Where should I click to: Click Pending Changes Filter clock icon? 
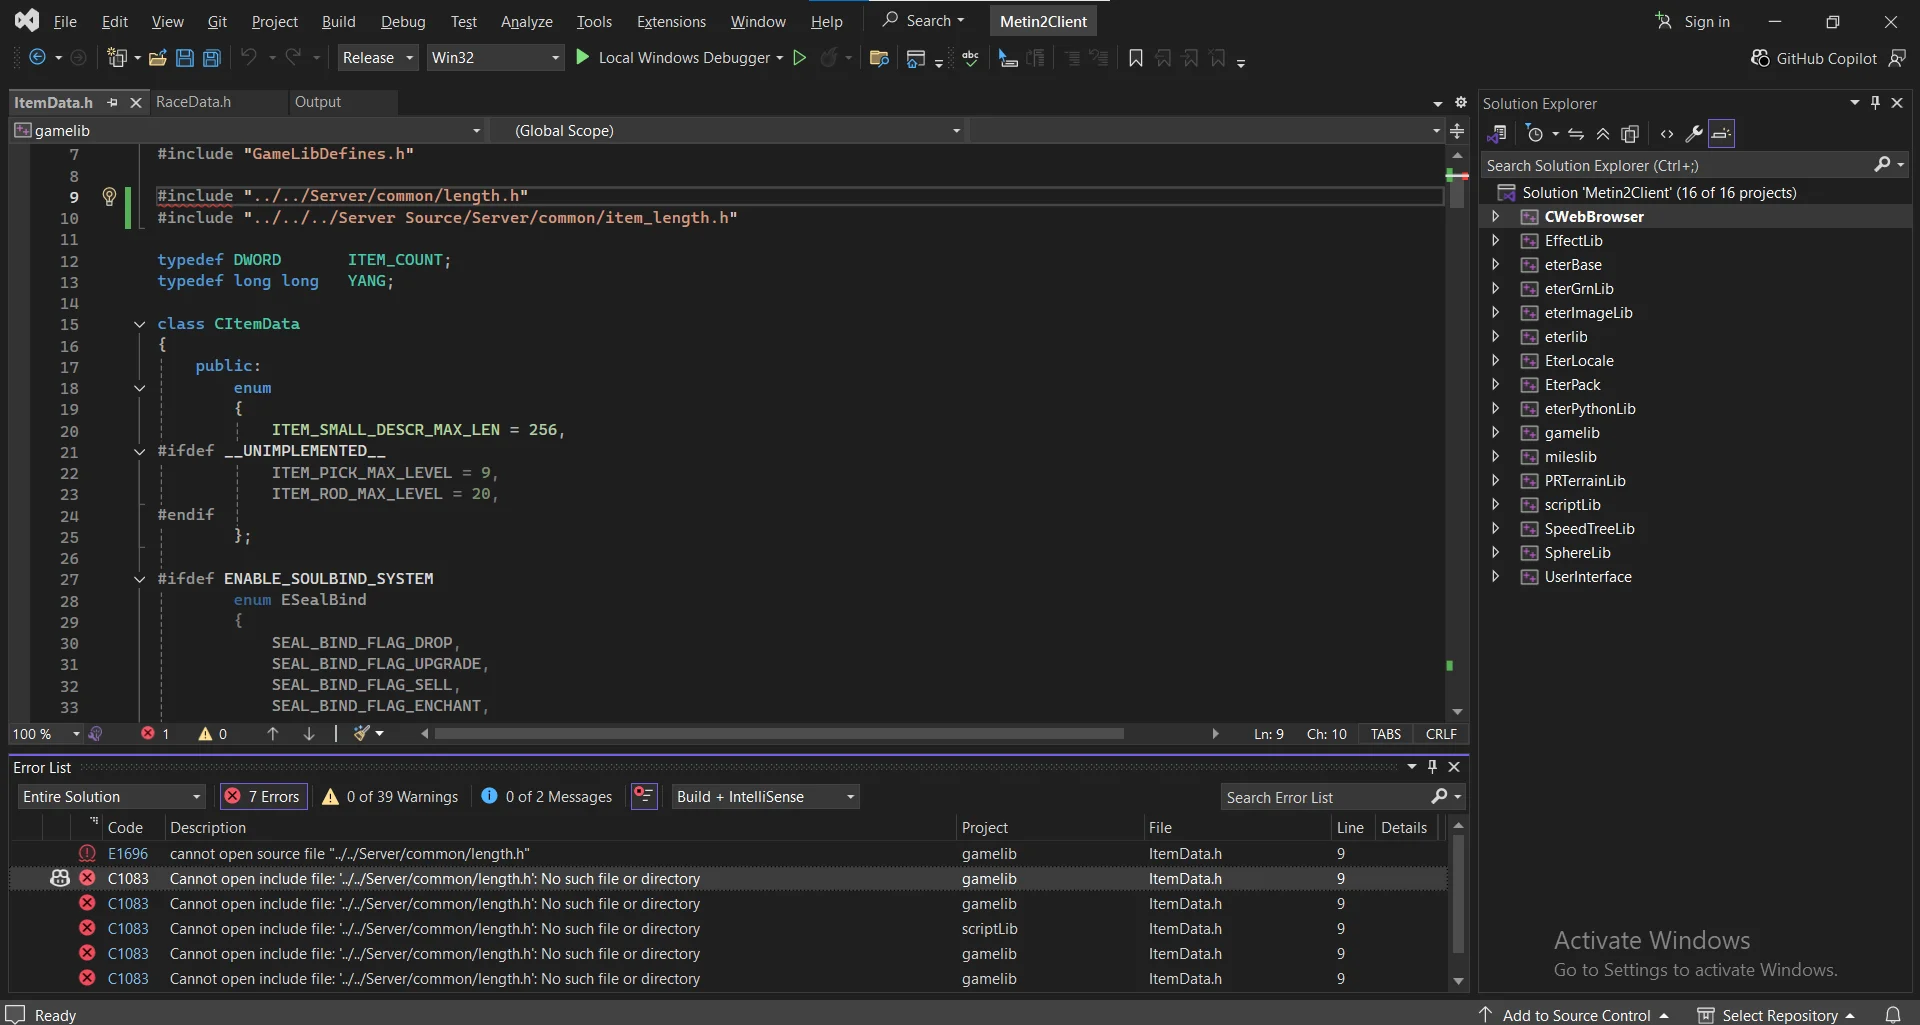point(1535,133)
